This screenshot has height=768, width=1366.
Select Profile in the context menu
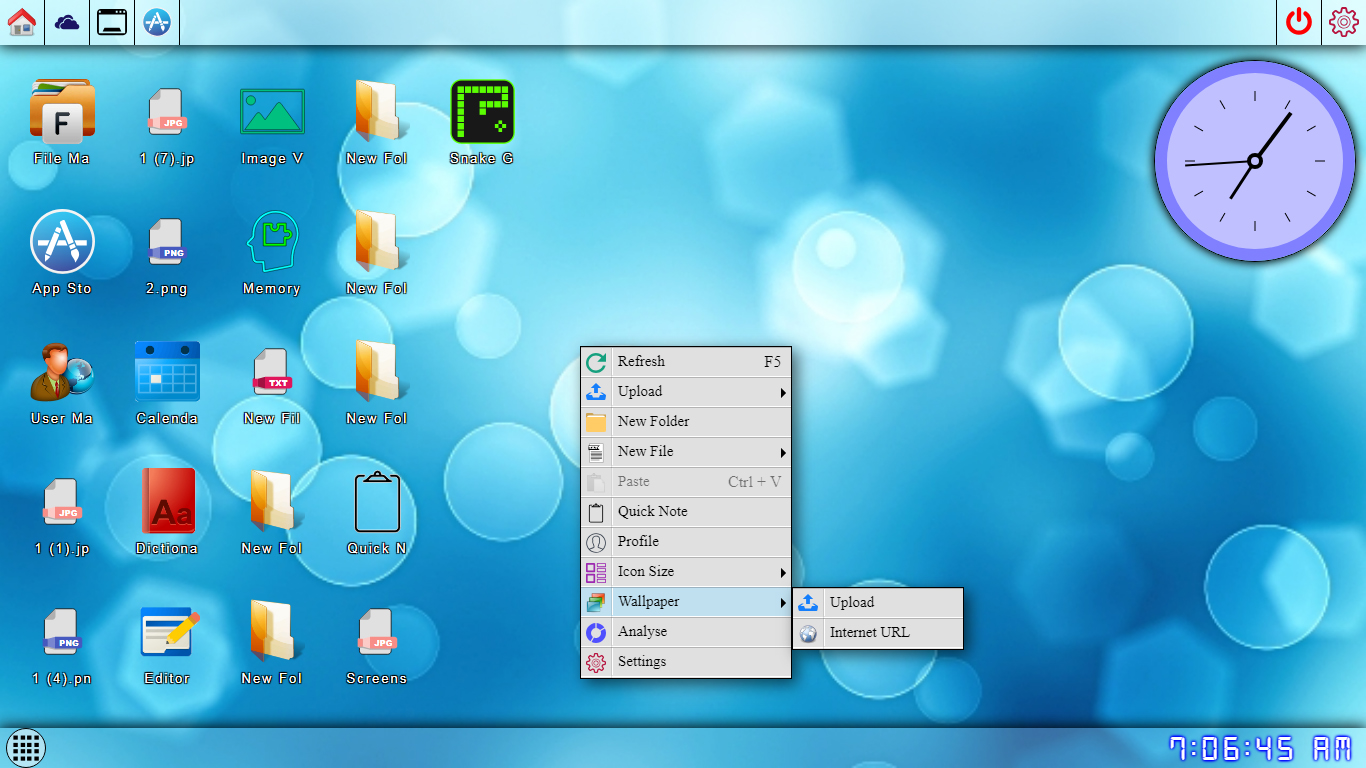click(686, 542)
